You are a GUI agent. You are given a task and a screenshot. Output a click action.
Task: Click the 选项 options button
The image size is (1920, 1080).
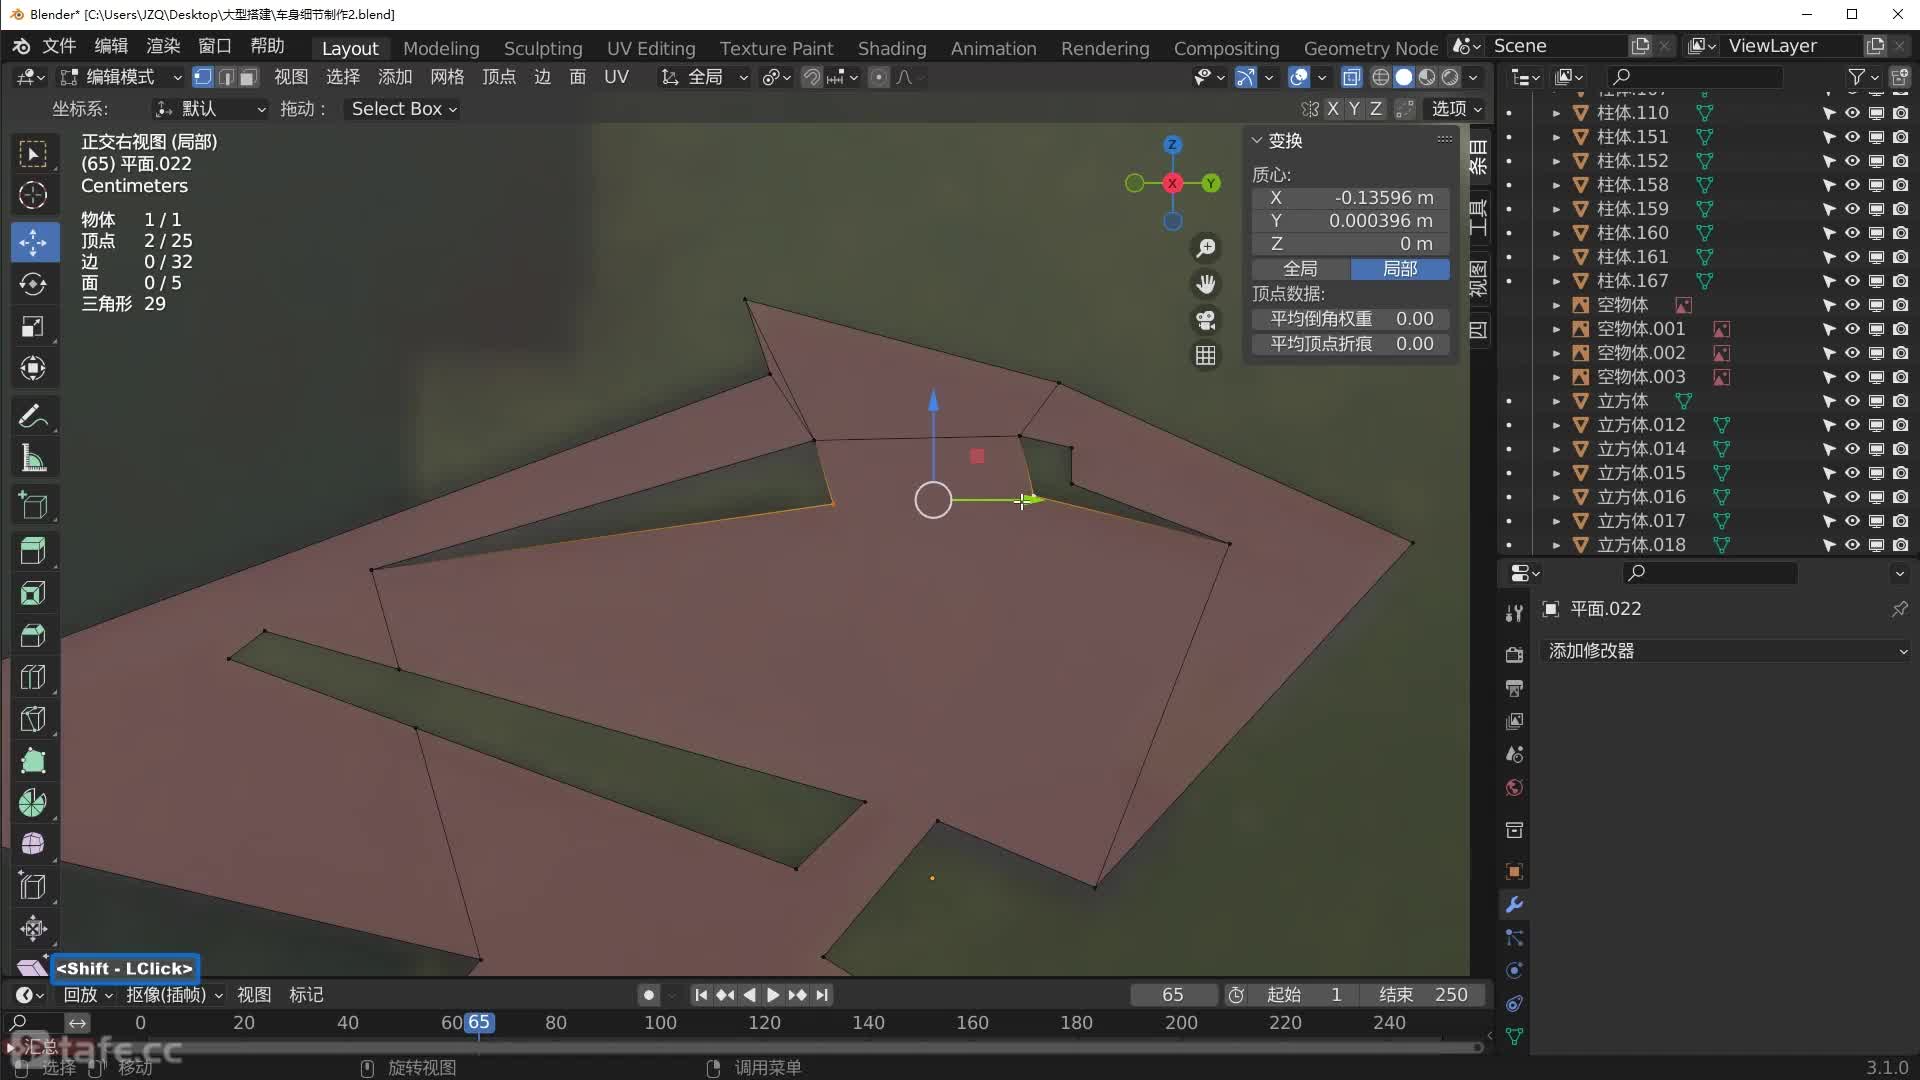point(1456,109)
